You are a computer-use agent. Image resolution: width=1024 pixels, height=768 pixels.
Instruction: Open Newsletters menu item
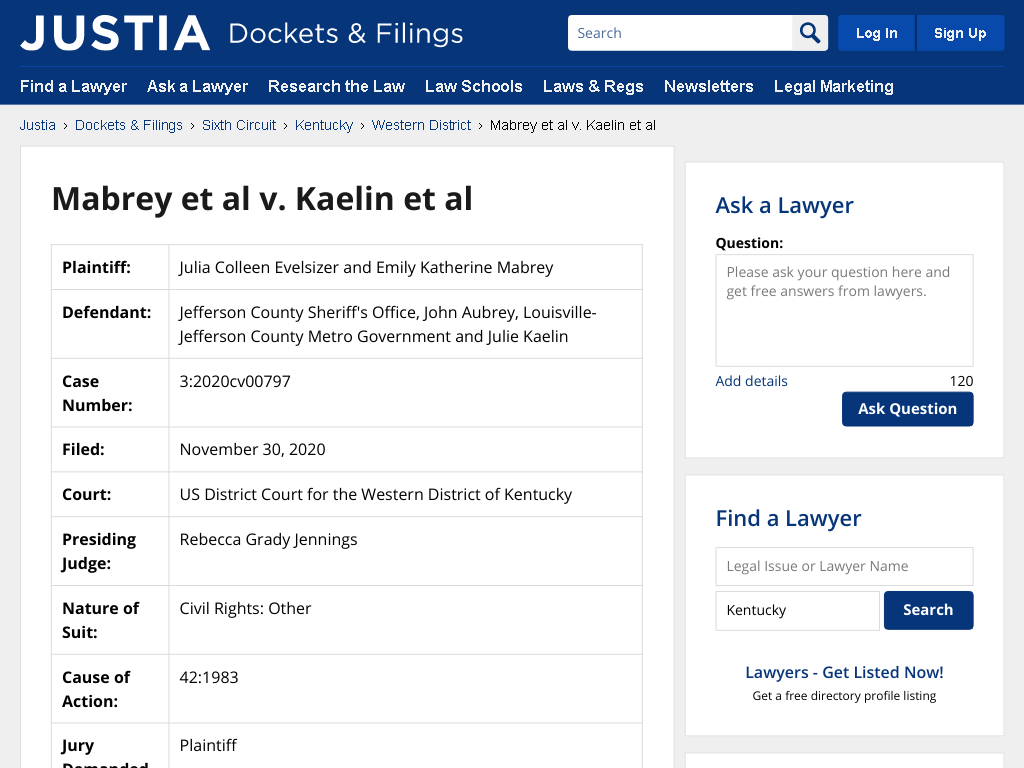pos(709,86)
